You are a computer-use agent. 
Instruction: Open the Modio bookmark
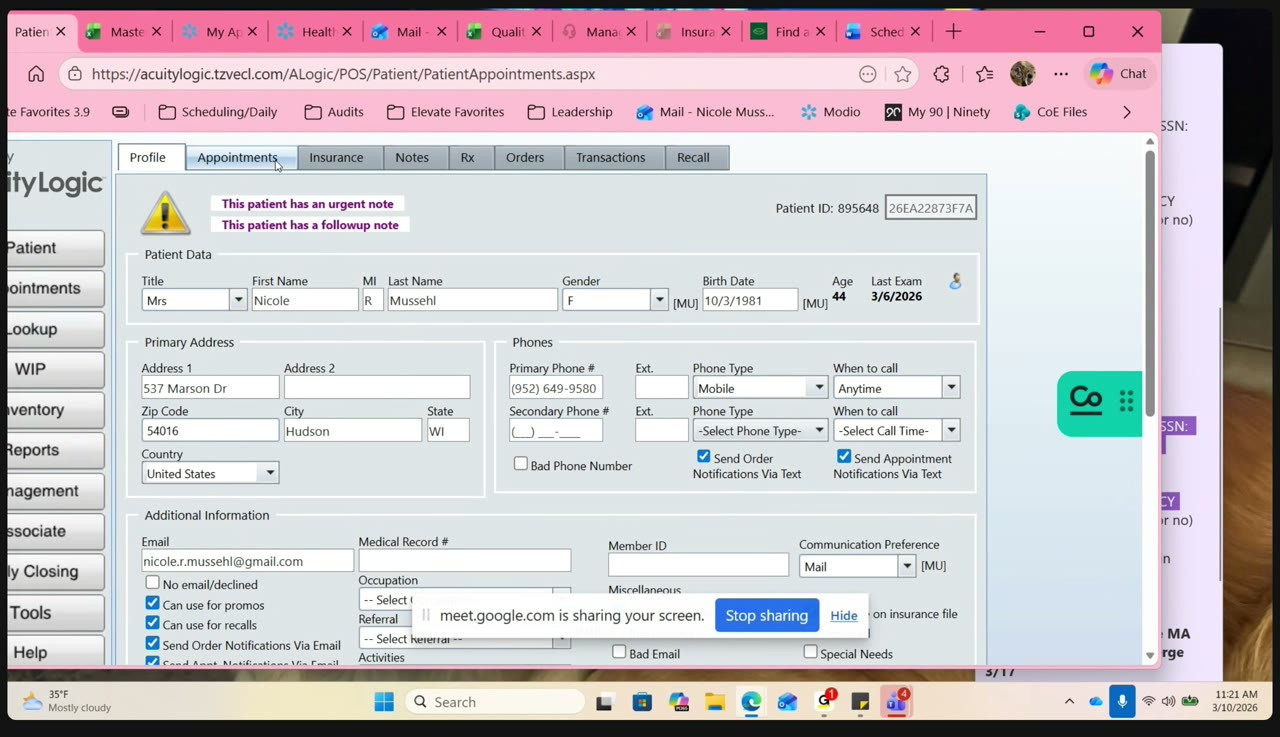[830, 112]
